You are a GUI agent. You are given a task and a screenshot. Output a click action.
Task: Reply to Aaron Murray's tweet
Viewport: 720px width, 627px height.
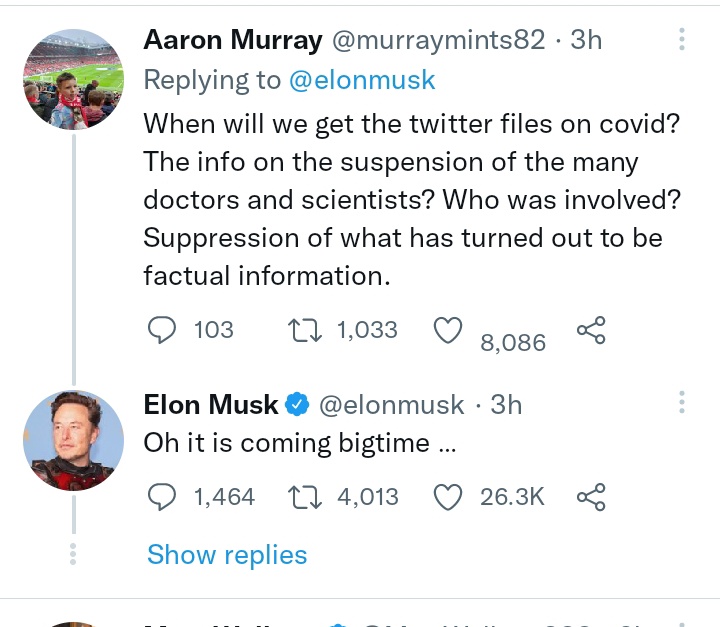pyautogui.click(x=161, y=330)
